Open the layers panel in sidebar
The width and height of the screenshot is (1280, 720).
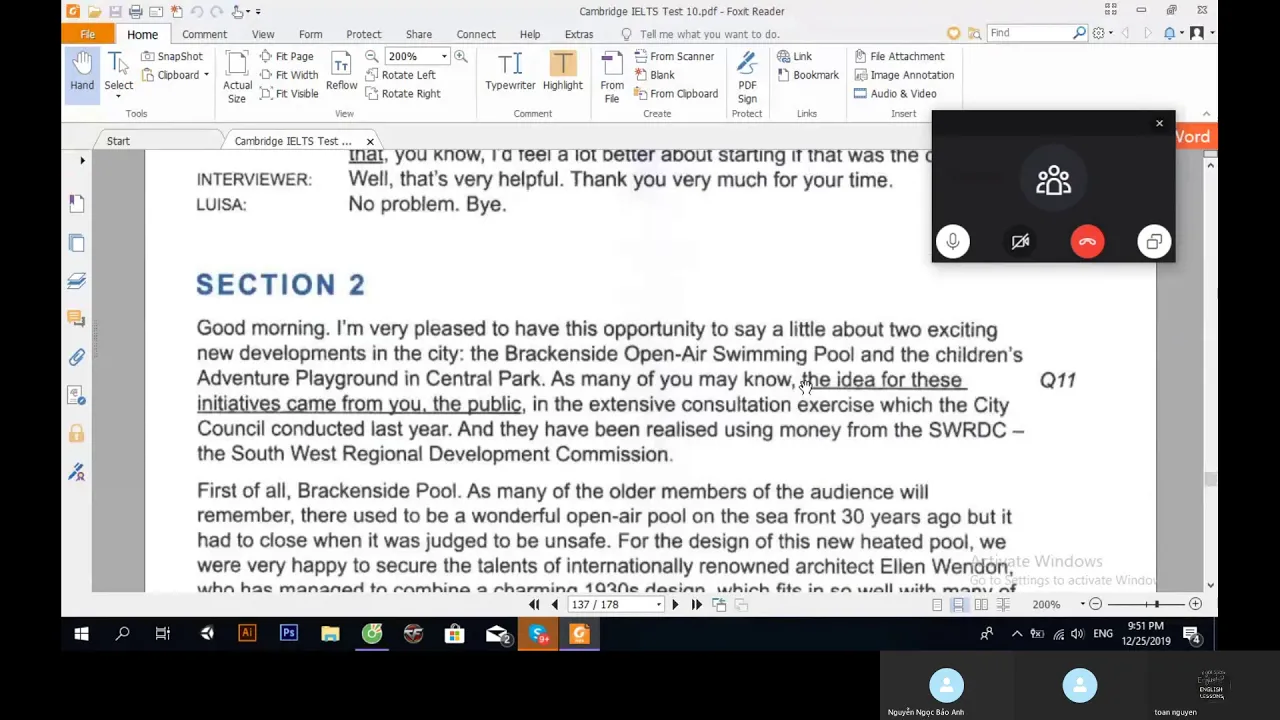(77, 281)
